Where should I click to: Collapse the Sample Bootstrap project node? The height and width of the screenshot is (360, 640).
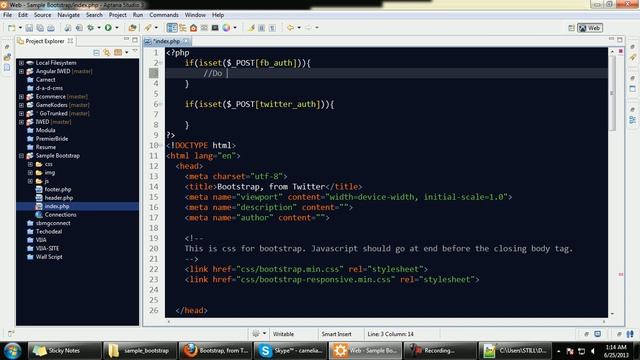click(21, 156)
